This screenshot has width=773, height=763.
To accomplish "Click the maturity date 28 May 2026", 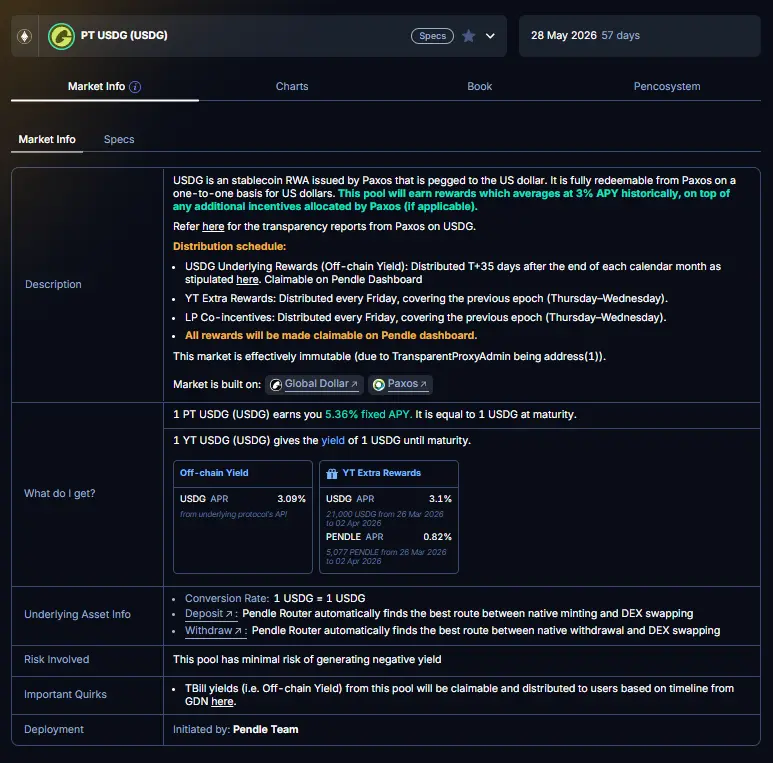I will coord(563,35).
